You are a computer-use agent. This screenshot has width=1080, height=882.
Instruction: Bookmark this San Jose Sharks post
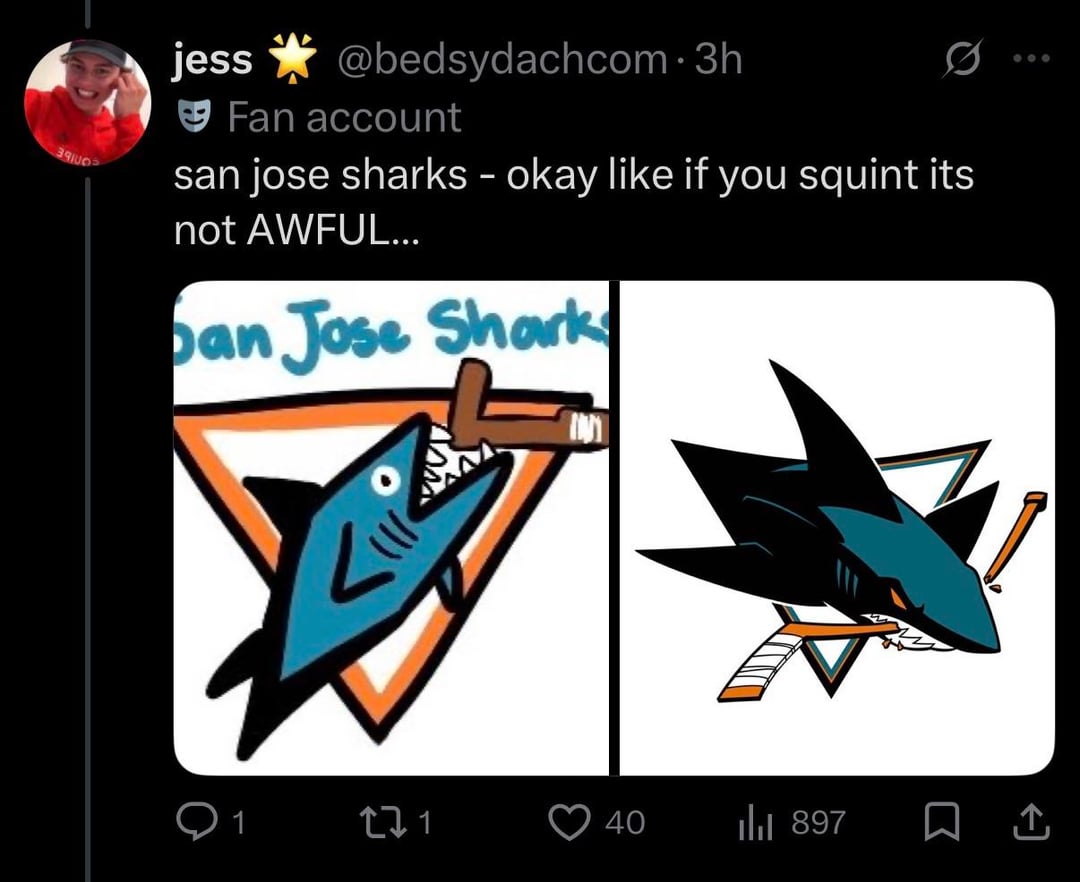tap(941, 823)
